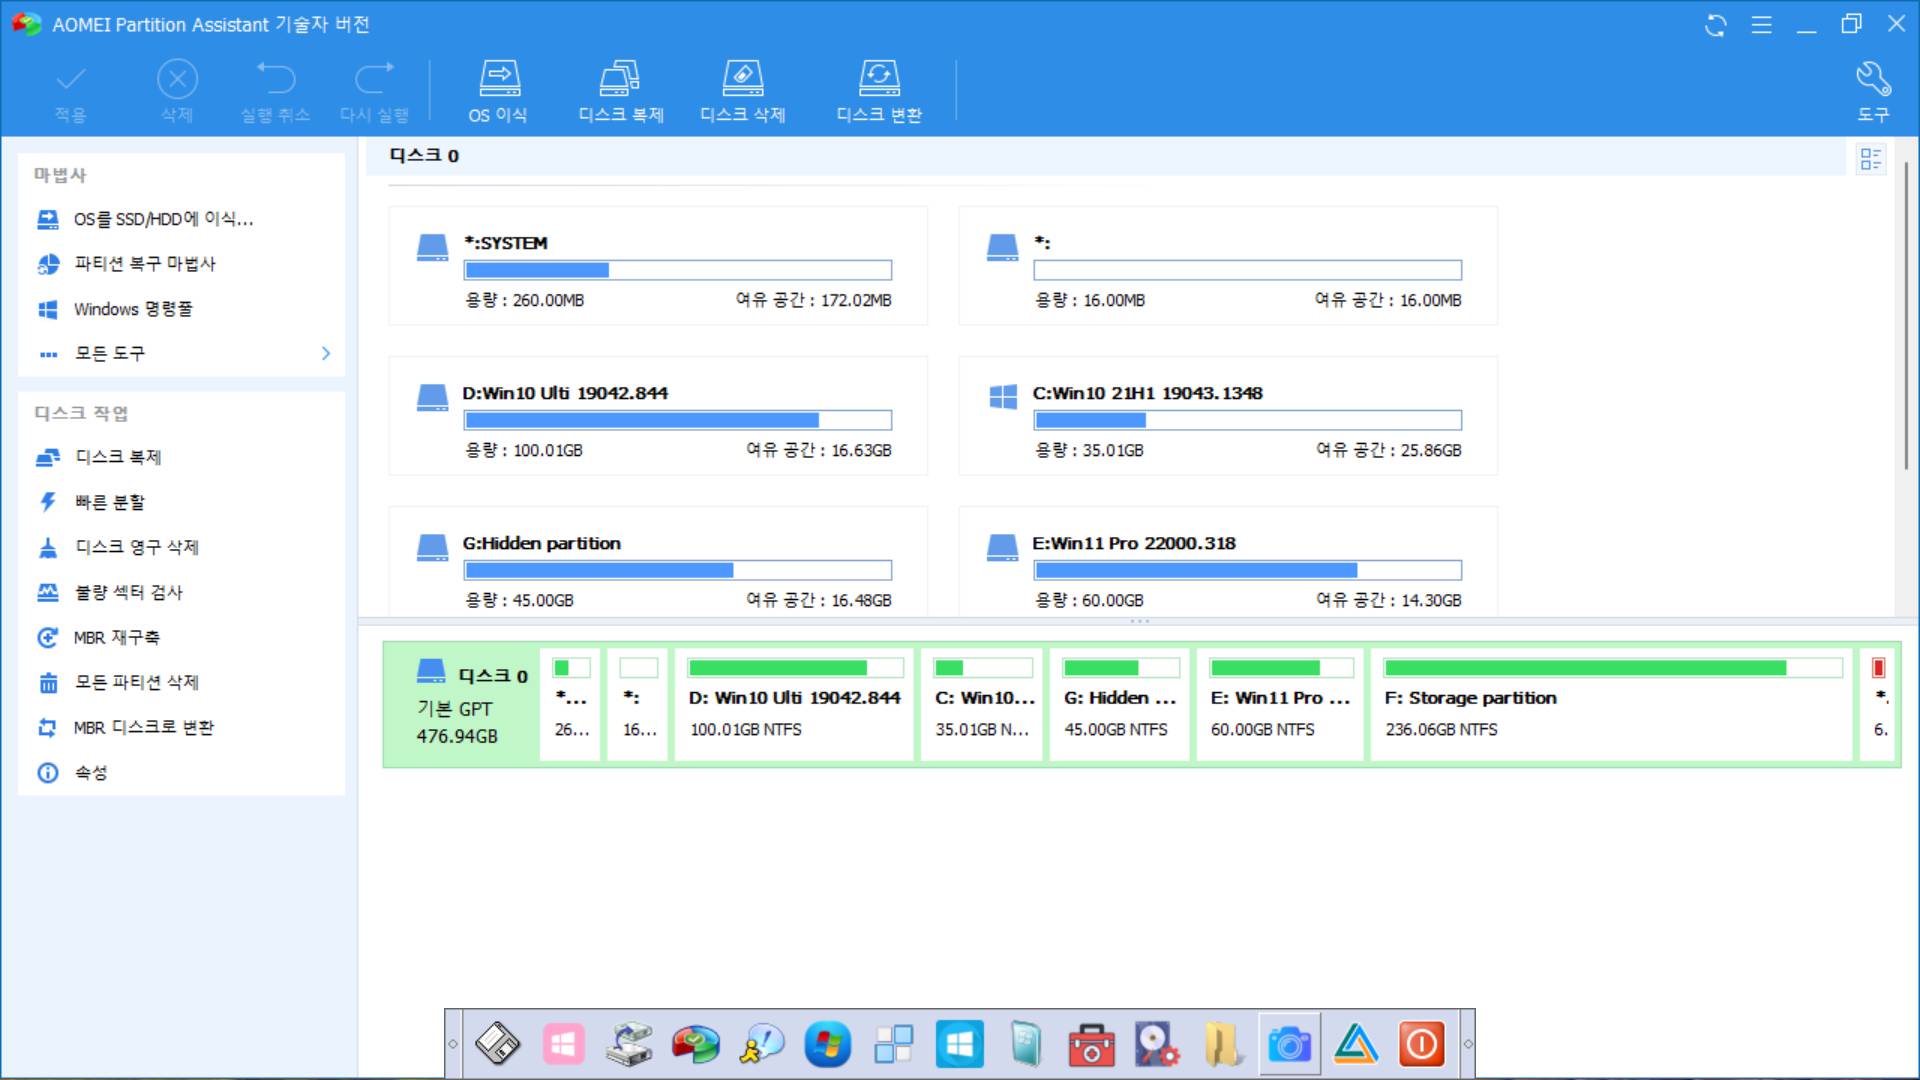
Task: Select the 16.00MB unnamed partition card
Action: [x=1228, y=266]
